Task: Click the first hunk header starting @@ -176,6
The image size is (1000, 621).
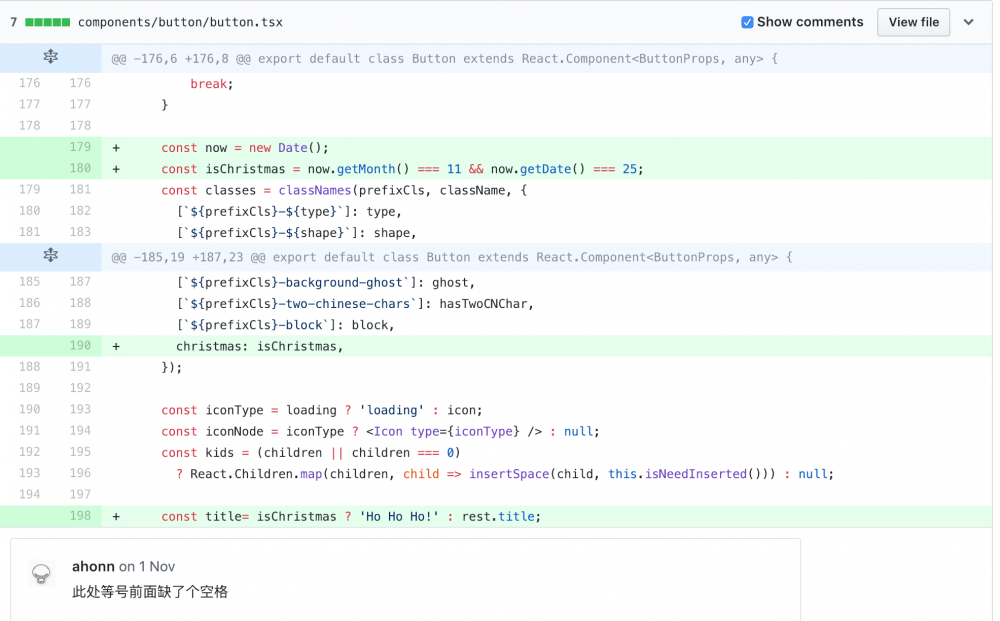Action: tap(444, 59)
